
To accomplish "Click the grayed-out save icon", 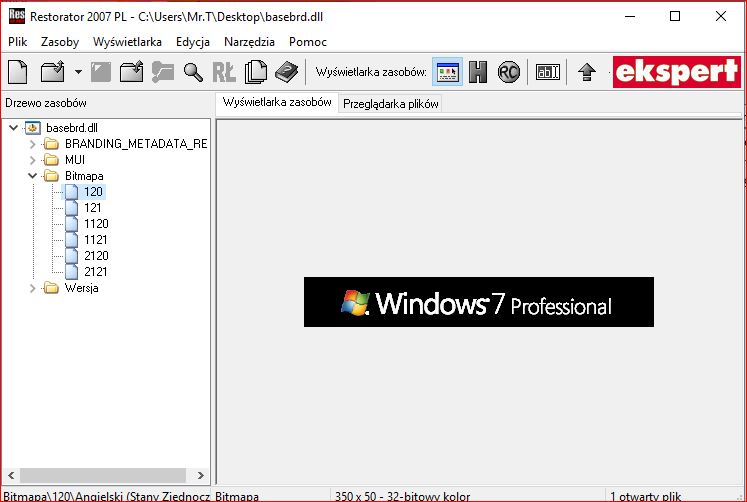I will [101, 72].
